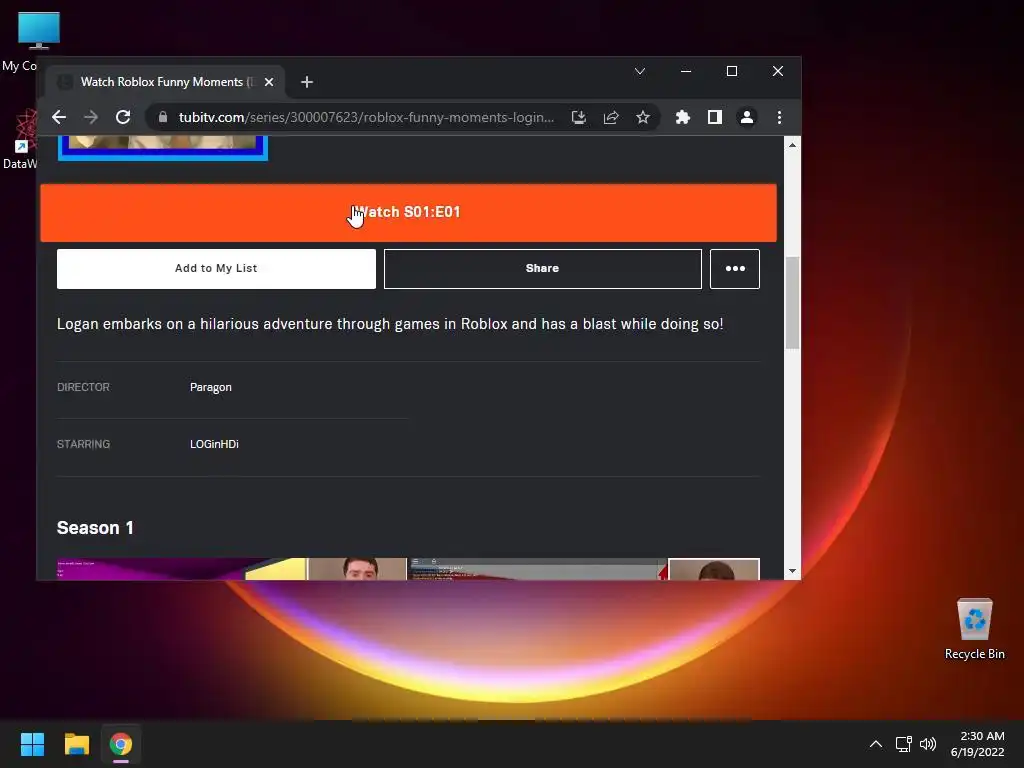Open clock showing 2:30 AM
The width and height of the screenshot is (1024, 768).
pos(978,744)
